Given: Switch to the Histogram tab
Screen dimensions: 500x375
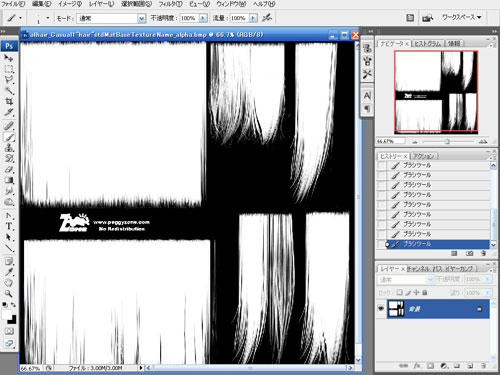Looking at the screenshot, I should (428, 43).
